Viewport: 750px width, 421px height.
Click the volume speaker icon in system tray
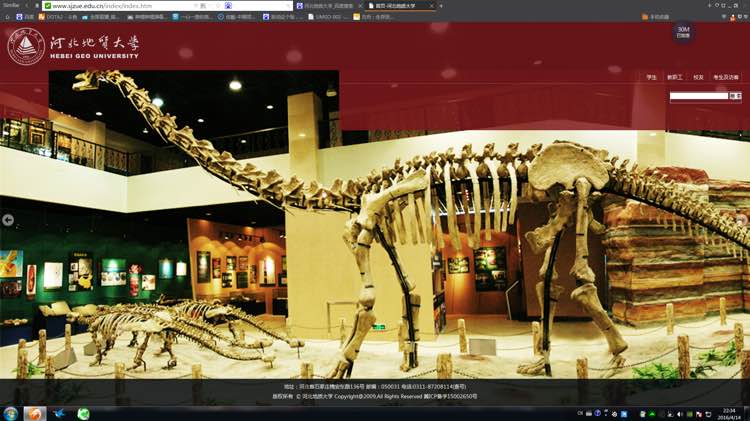[x=680, y=414]
